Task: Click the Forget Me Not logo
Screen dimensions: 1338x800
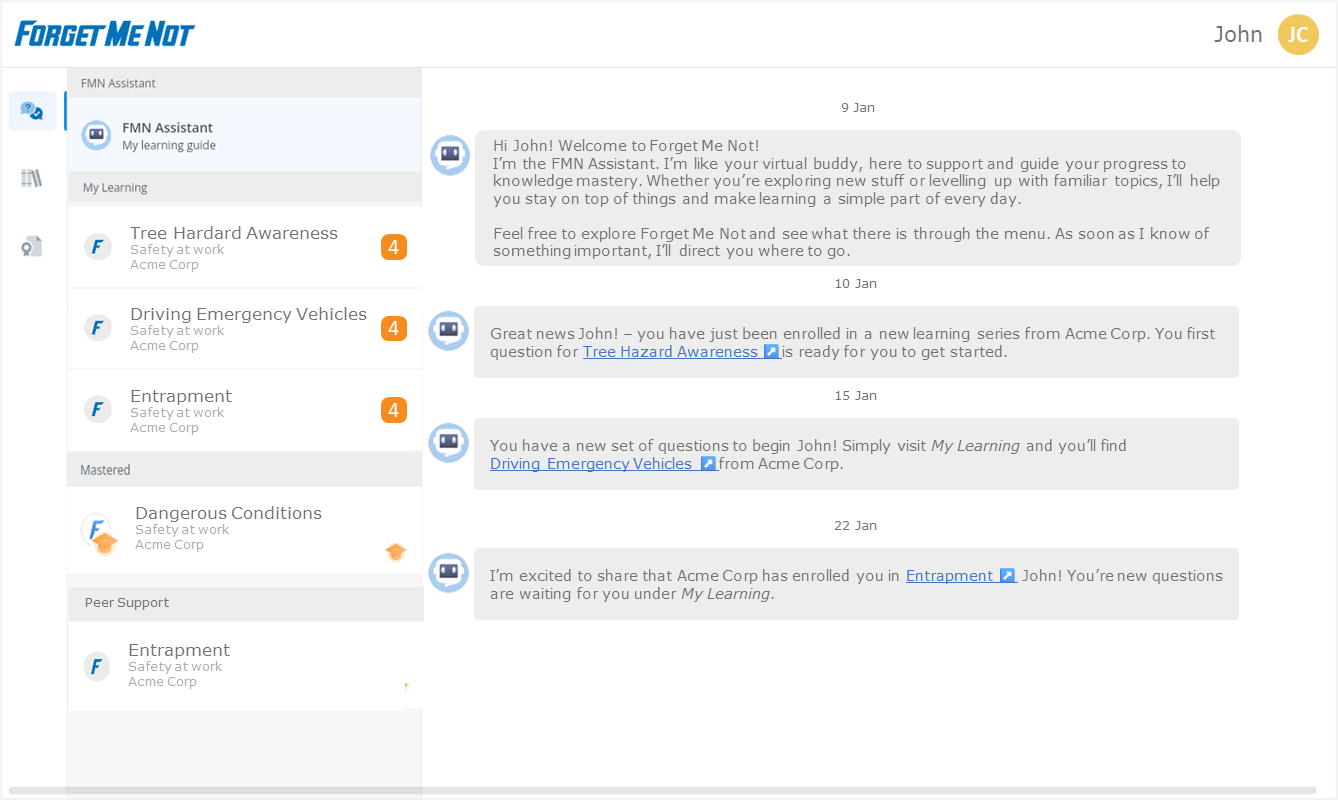Action: (x=105, y=34)
